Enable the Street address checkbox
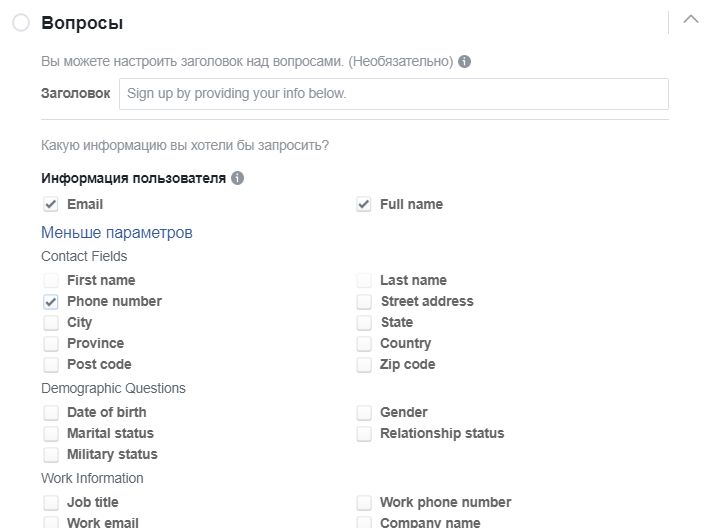 click(364, 302)
